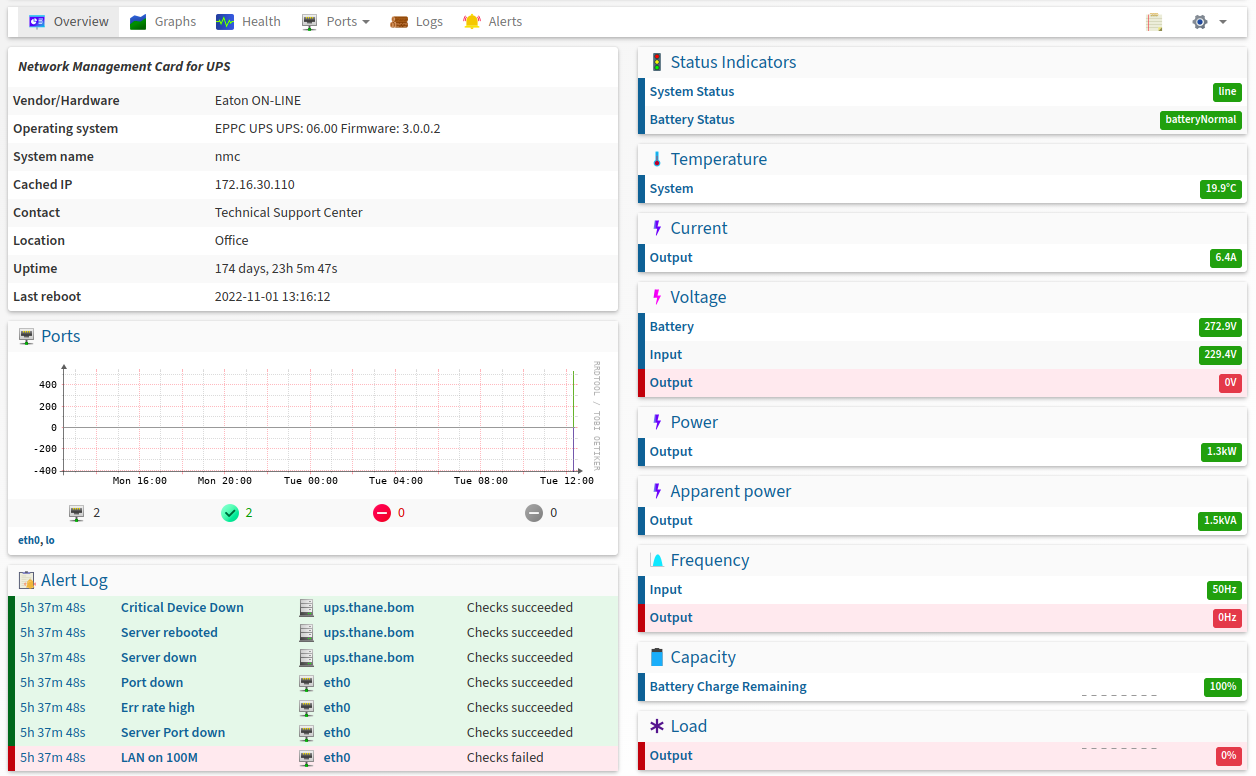Click the red down-ports icon
Image resolution: width=1256 pixels, height=776 pixels.
[x=382, y=513]
